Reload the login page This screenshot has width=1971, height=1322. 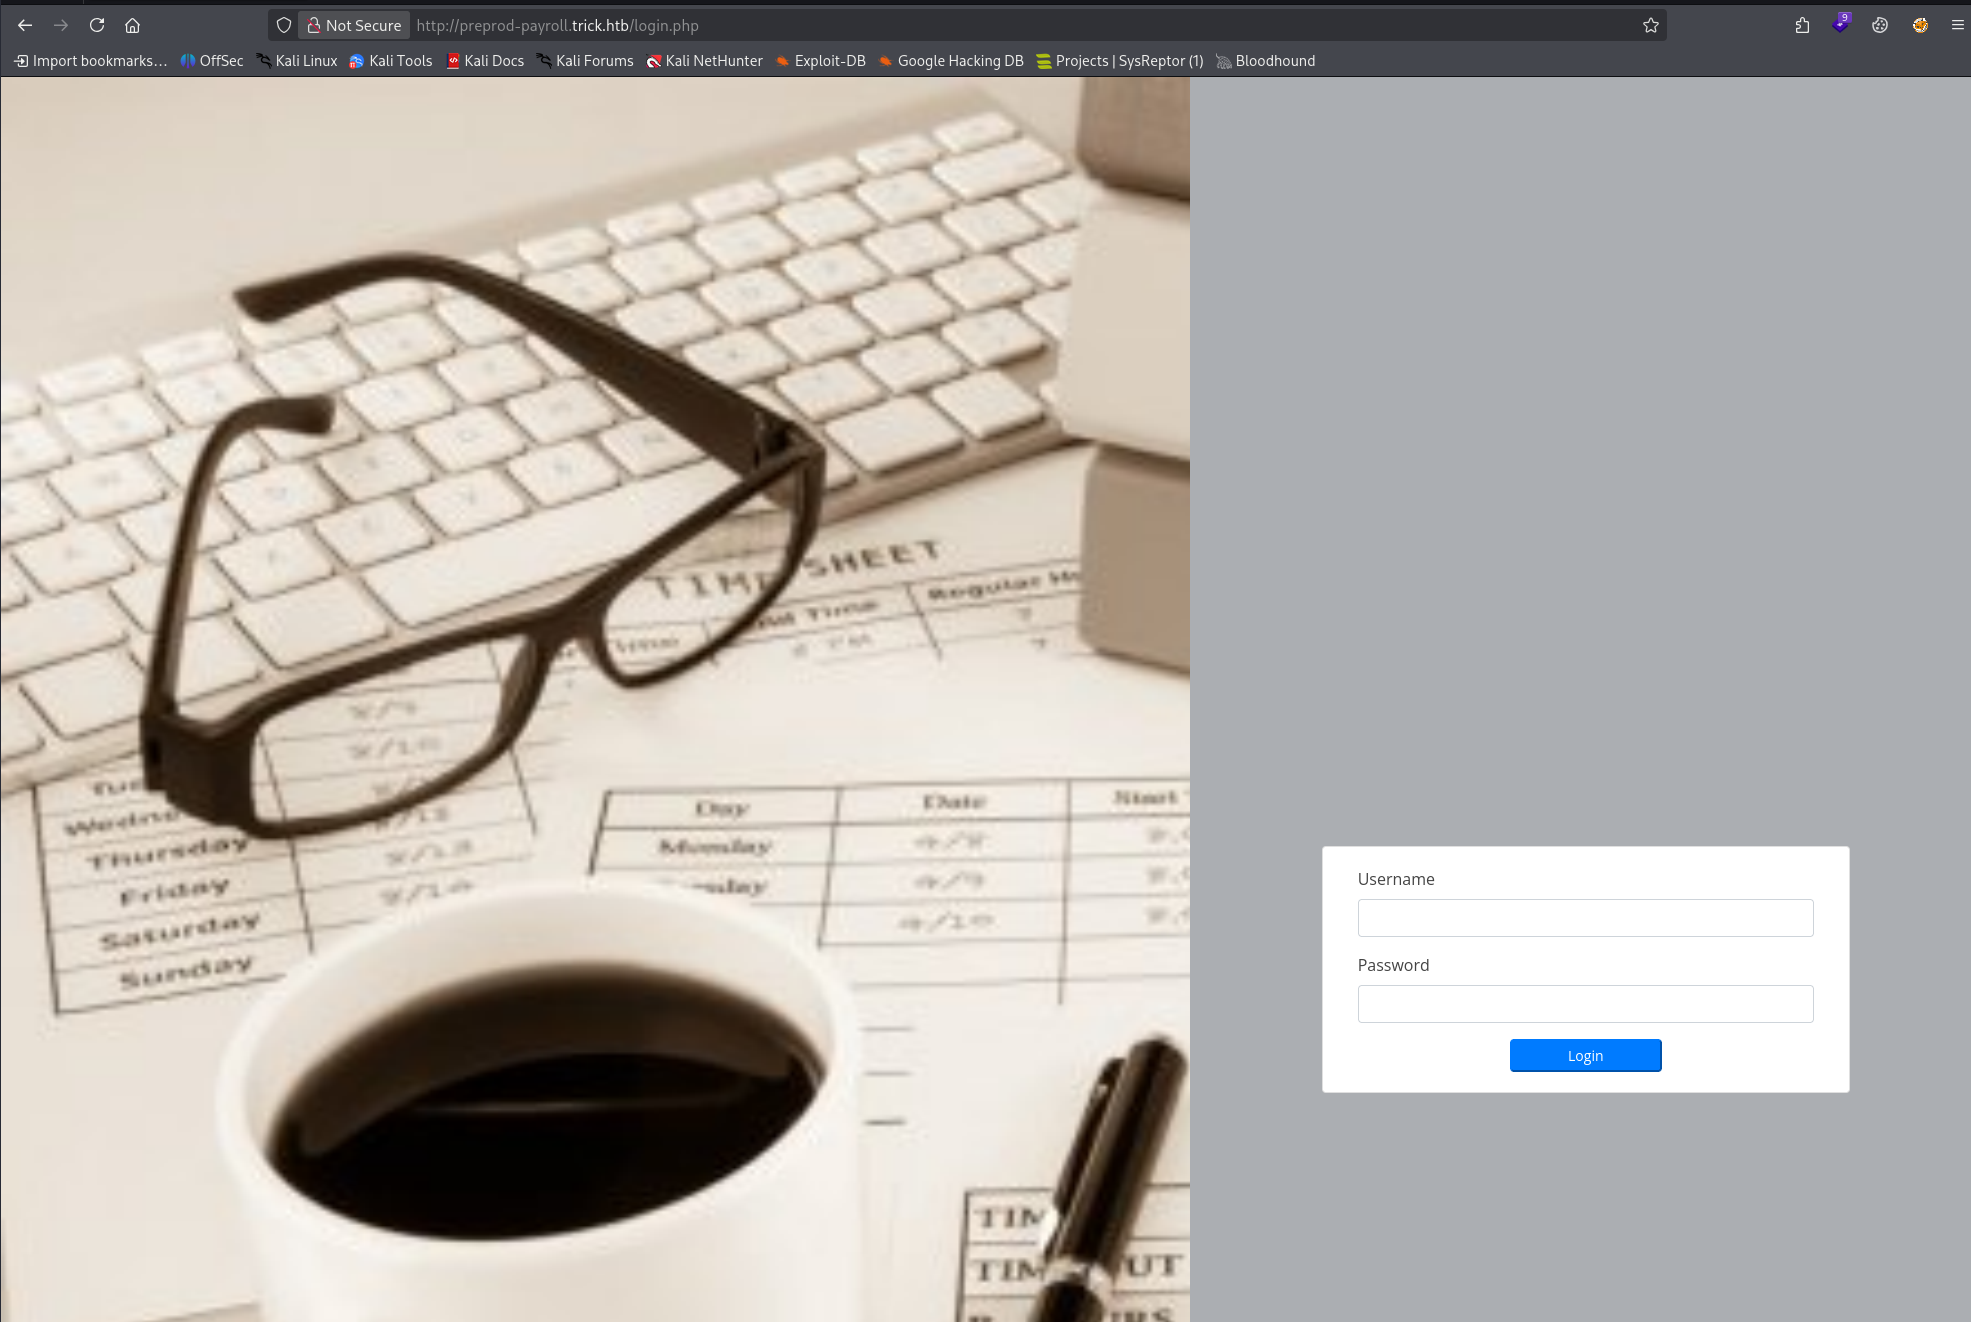(x=97, y=25)
